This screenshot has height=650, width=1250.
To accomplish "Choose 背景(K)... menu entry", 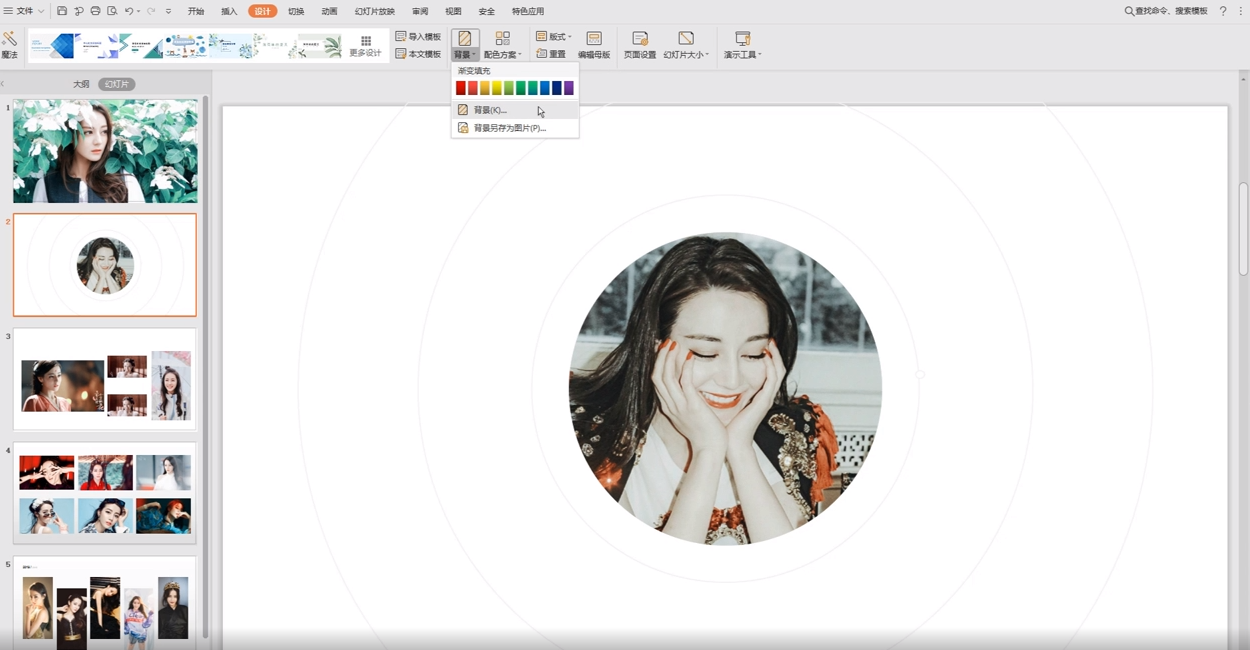I will (515, 110).
